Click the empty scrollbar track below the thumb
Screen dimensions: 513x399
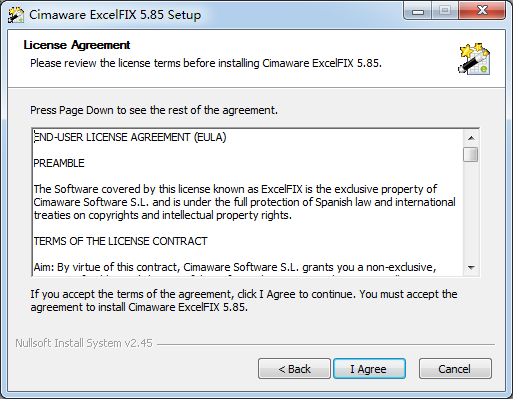[471, 211]
